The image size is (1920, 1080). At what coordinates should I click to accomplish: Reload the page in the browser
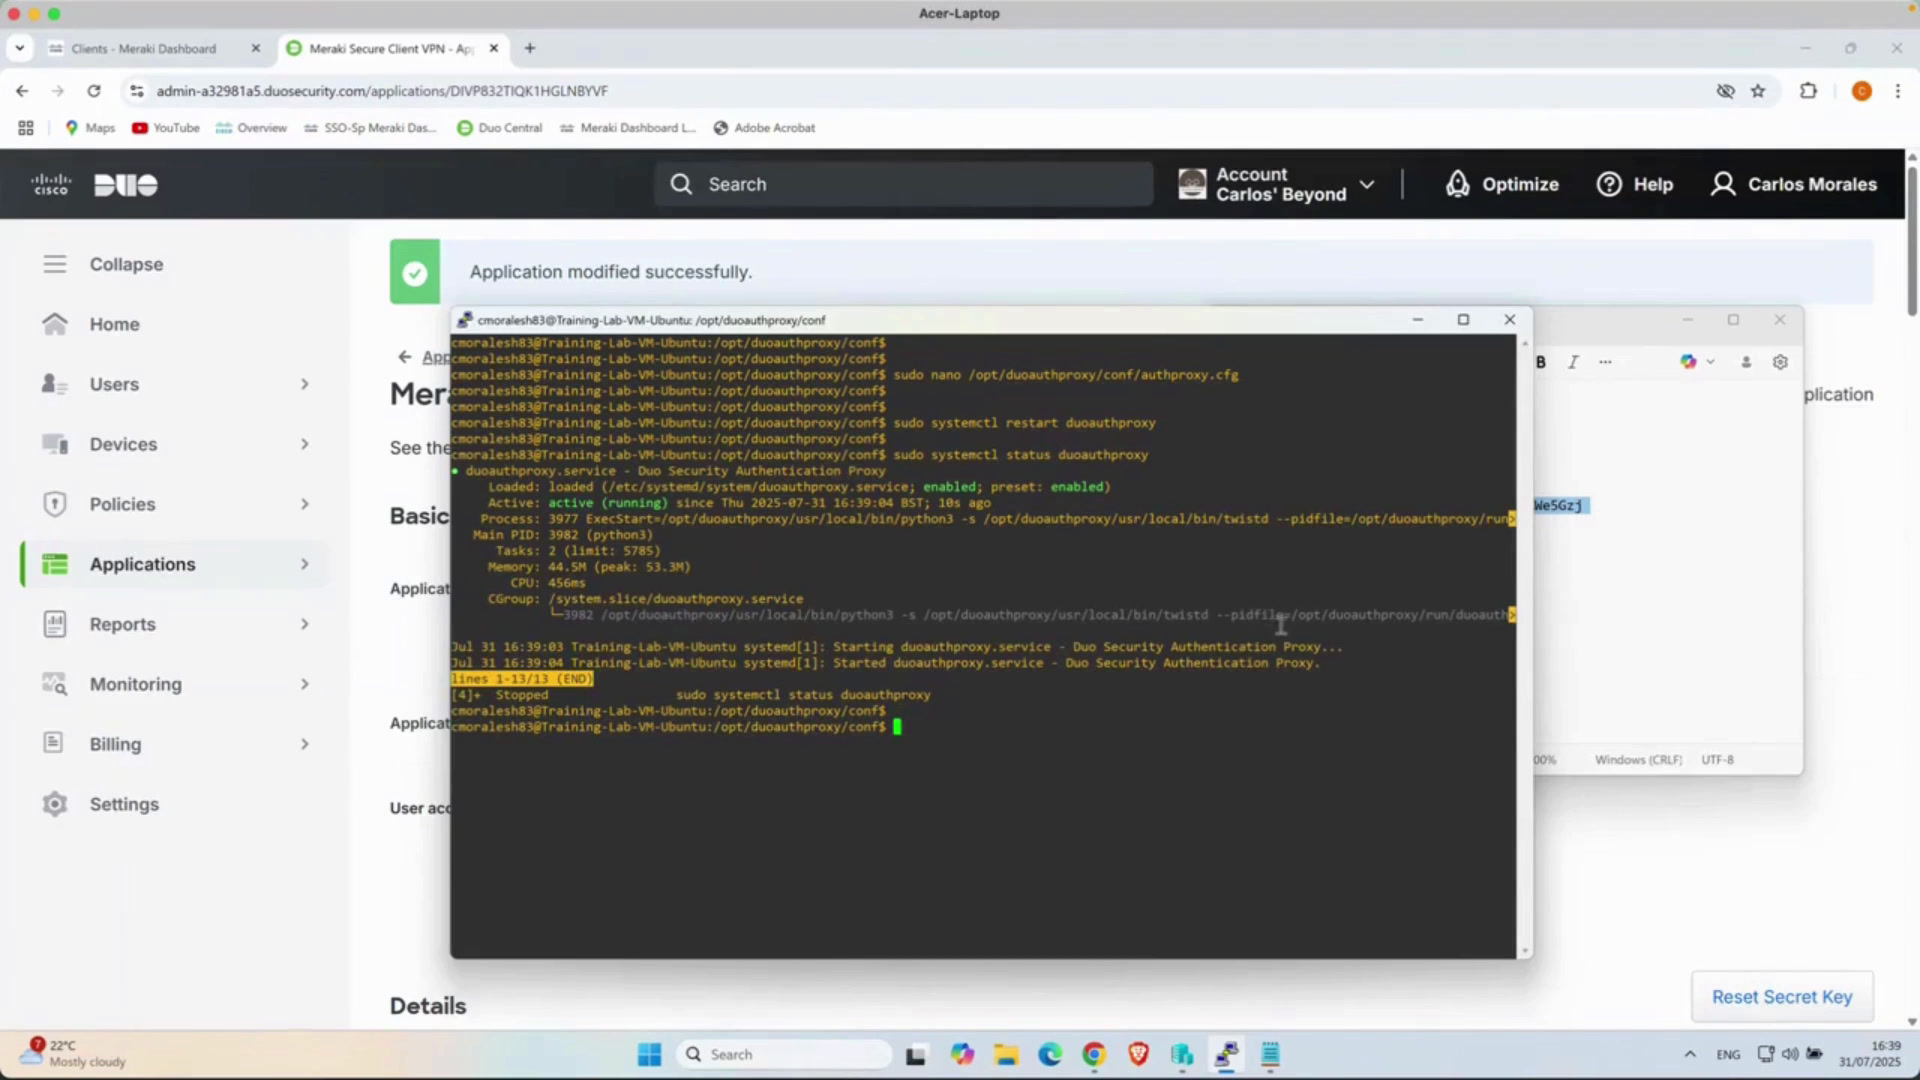(x=94, y=91)
